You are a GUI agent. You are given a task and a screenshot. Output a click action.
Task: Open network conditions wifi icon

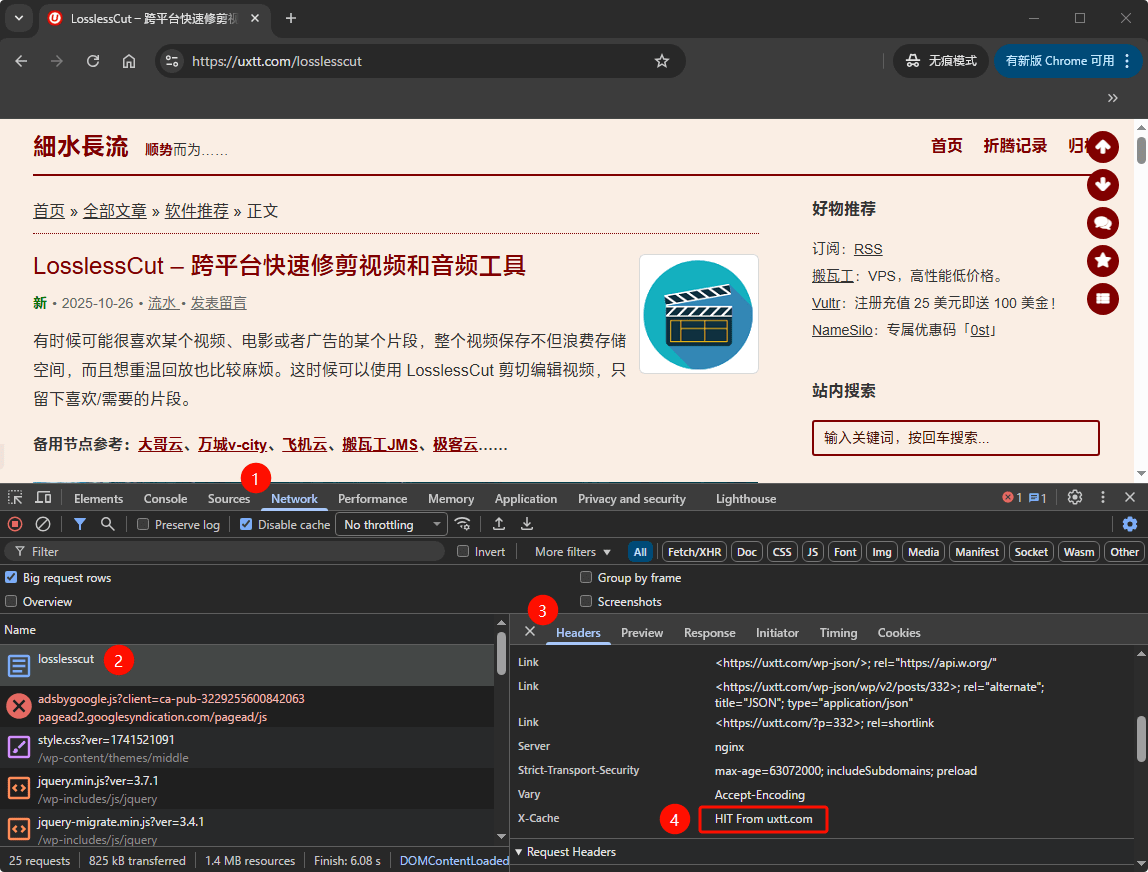click(462, 524)
